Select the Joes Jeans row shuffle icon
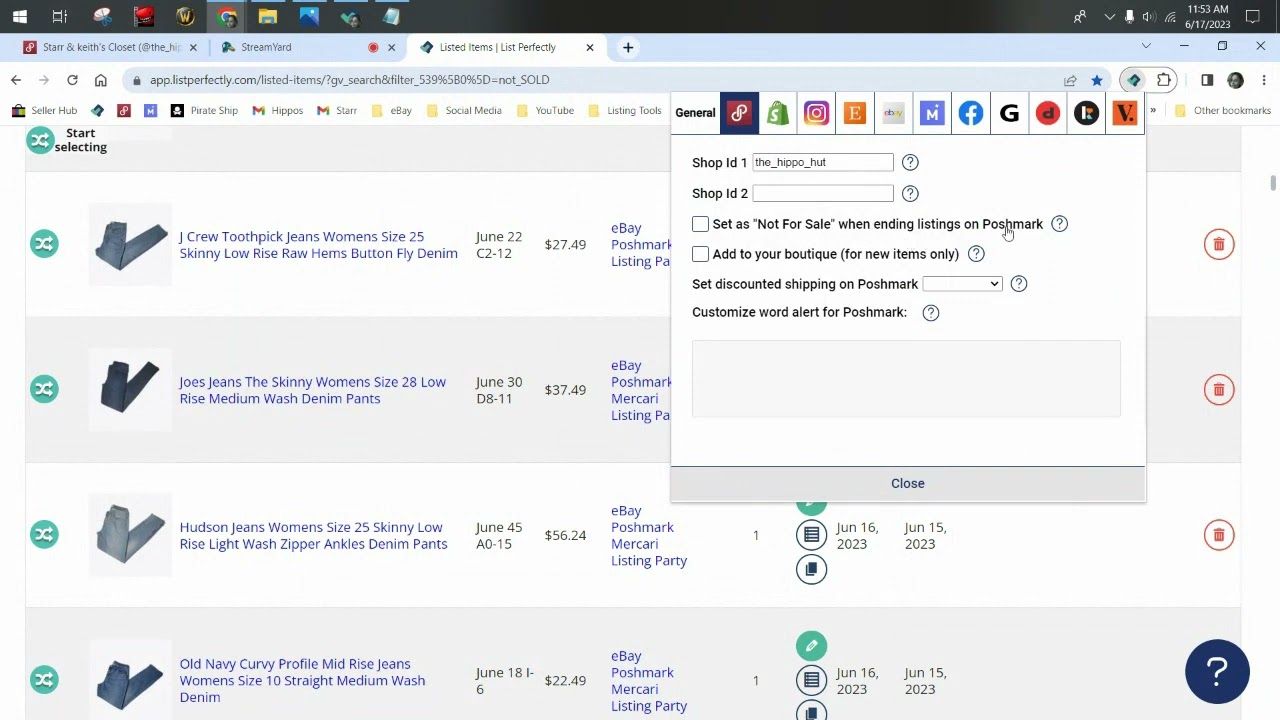1280x720 pixels. pos(44,389)
